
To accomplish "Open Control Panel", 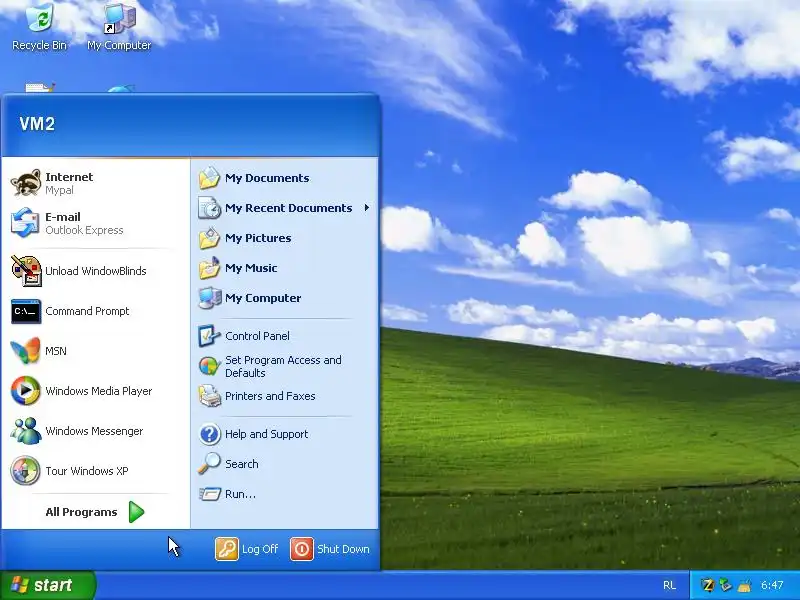I will (285, 336).
